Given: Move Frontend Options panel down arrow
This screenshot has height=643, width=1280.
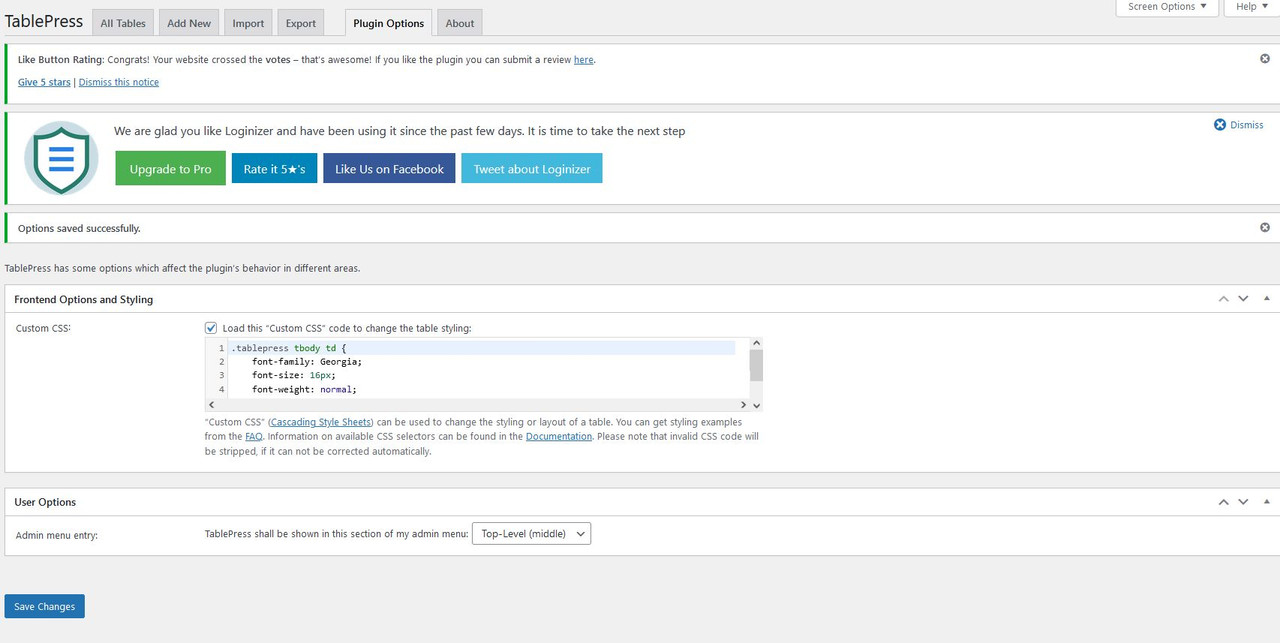Looking at the screenshot, I should [x=1243, y=299].
